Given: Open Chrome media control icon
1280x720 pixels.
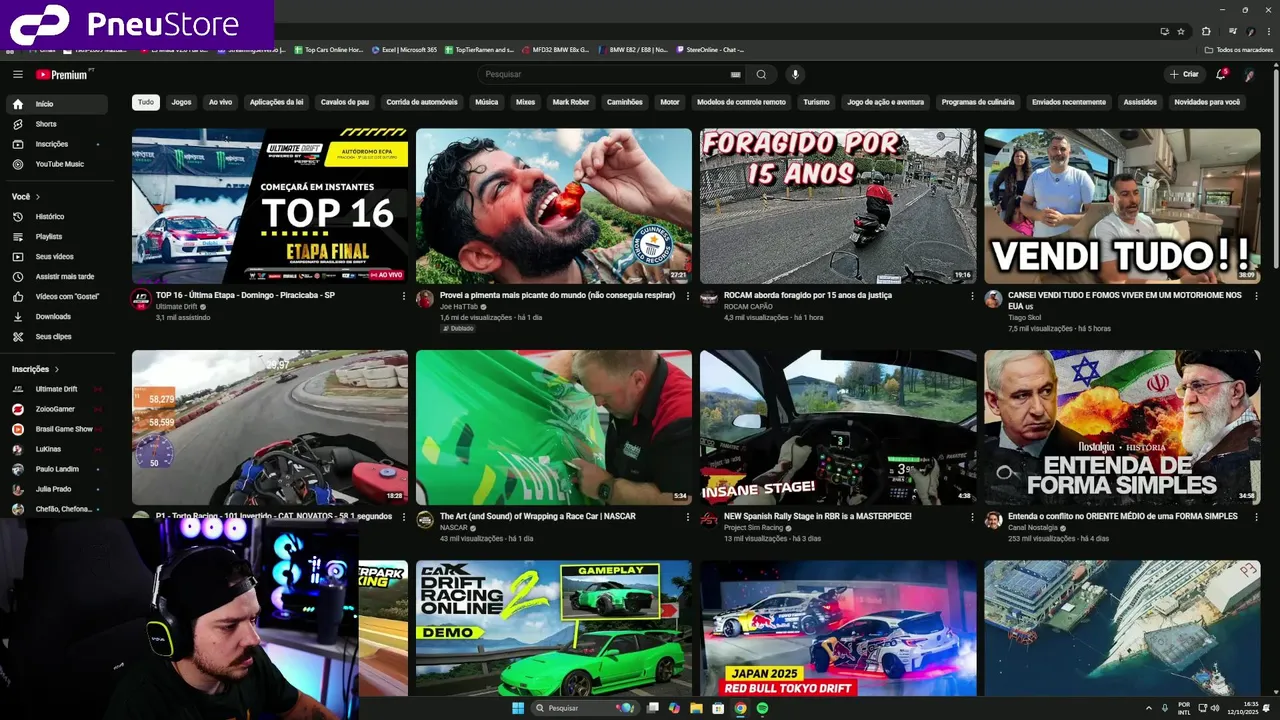Looking at the screenshot, I should click(1232, 31).
